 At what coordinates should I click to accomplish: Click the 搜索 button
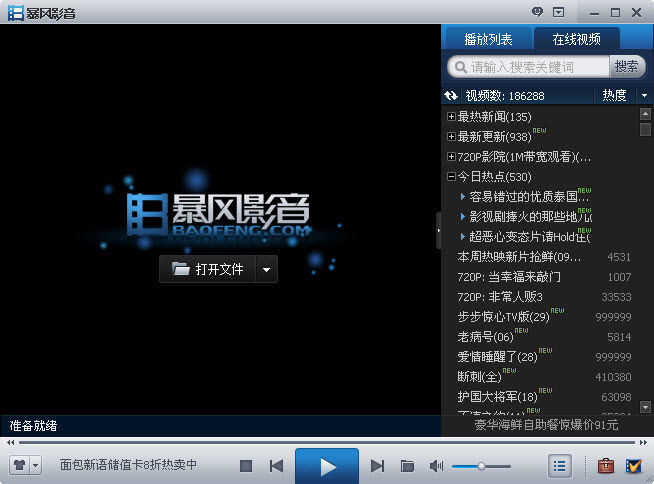tap(626, 67)
